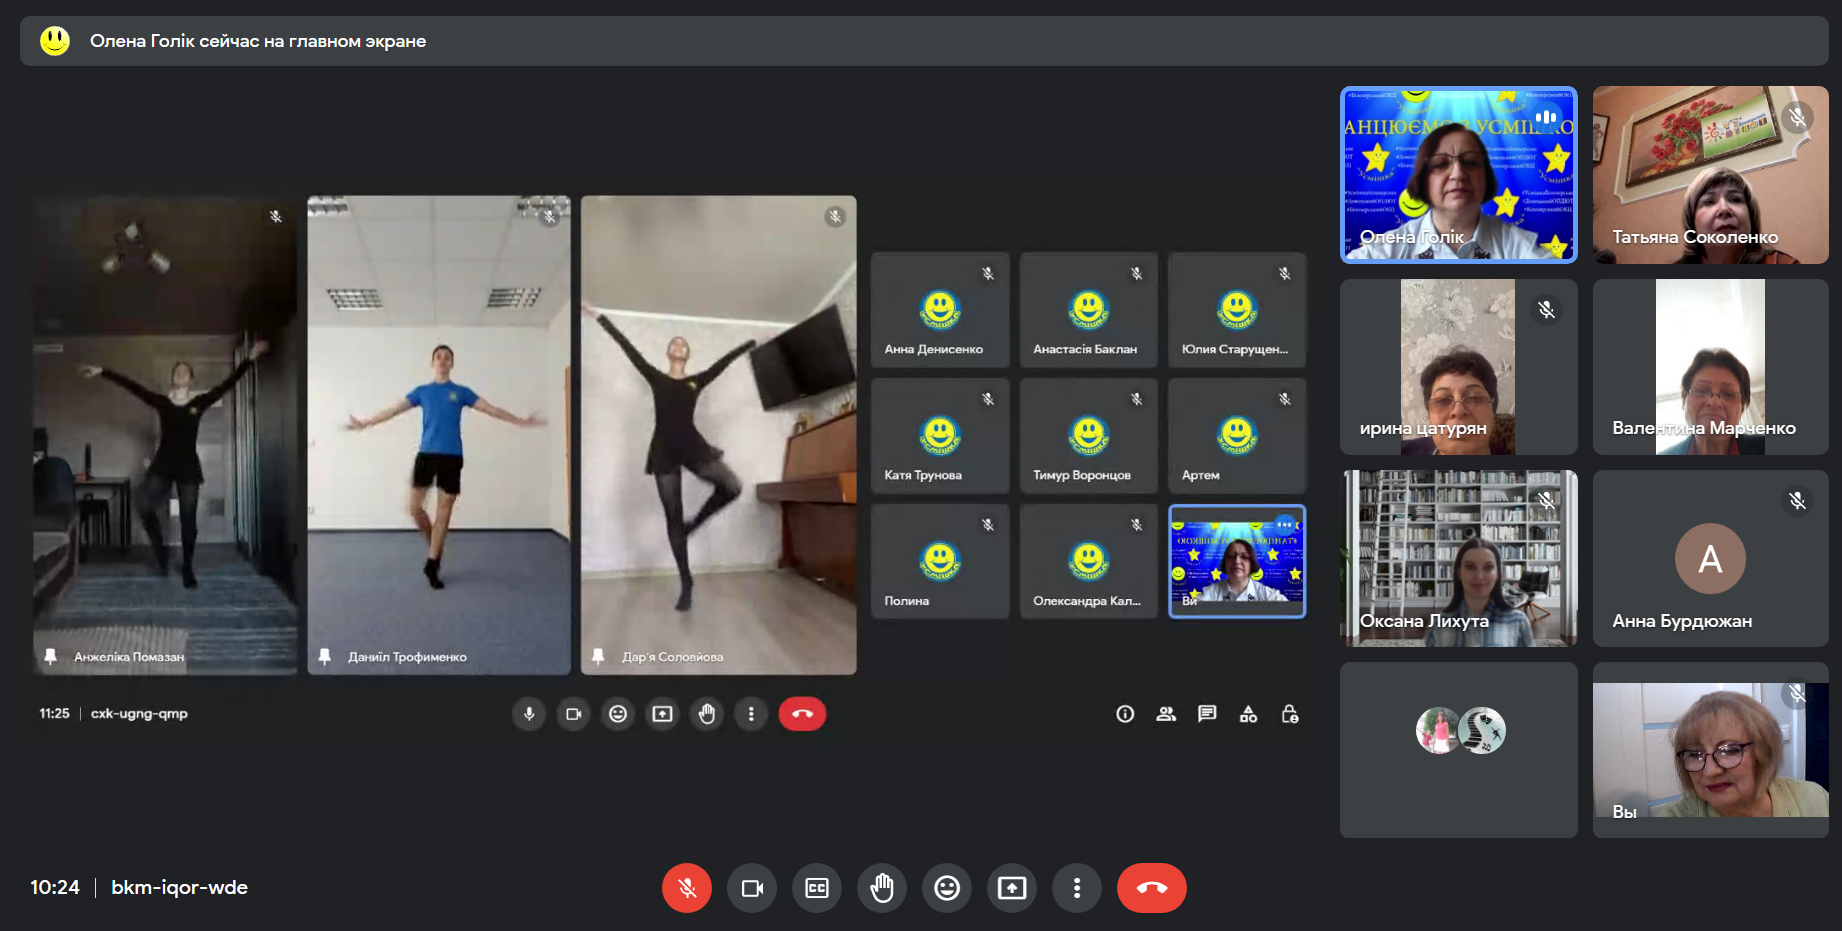Open options dots on small 'Ви' tile
This screenshot has height=931, width=1842.
[x=1285, y=525]
